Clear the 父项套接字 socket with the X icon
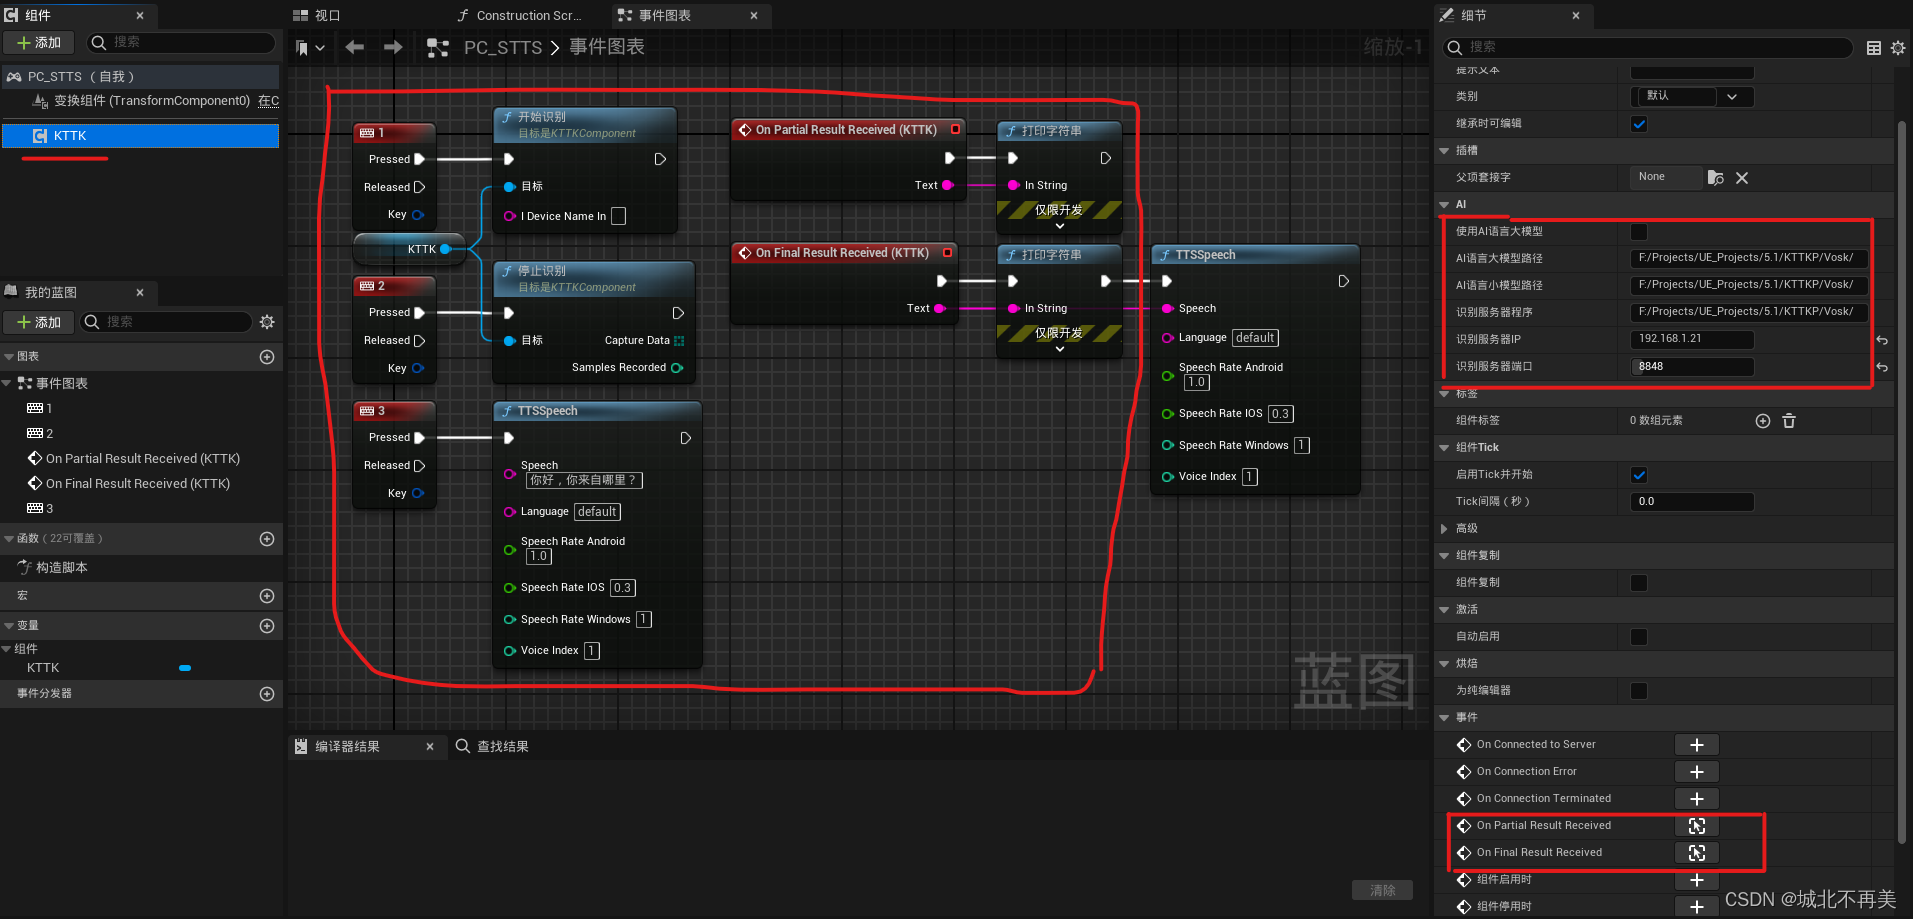The image size is (1913, 919). click(1742, 177)
